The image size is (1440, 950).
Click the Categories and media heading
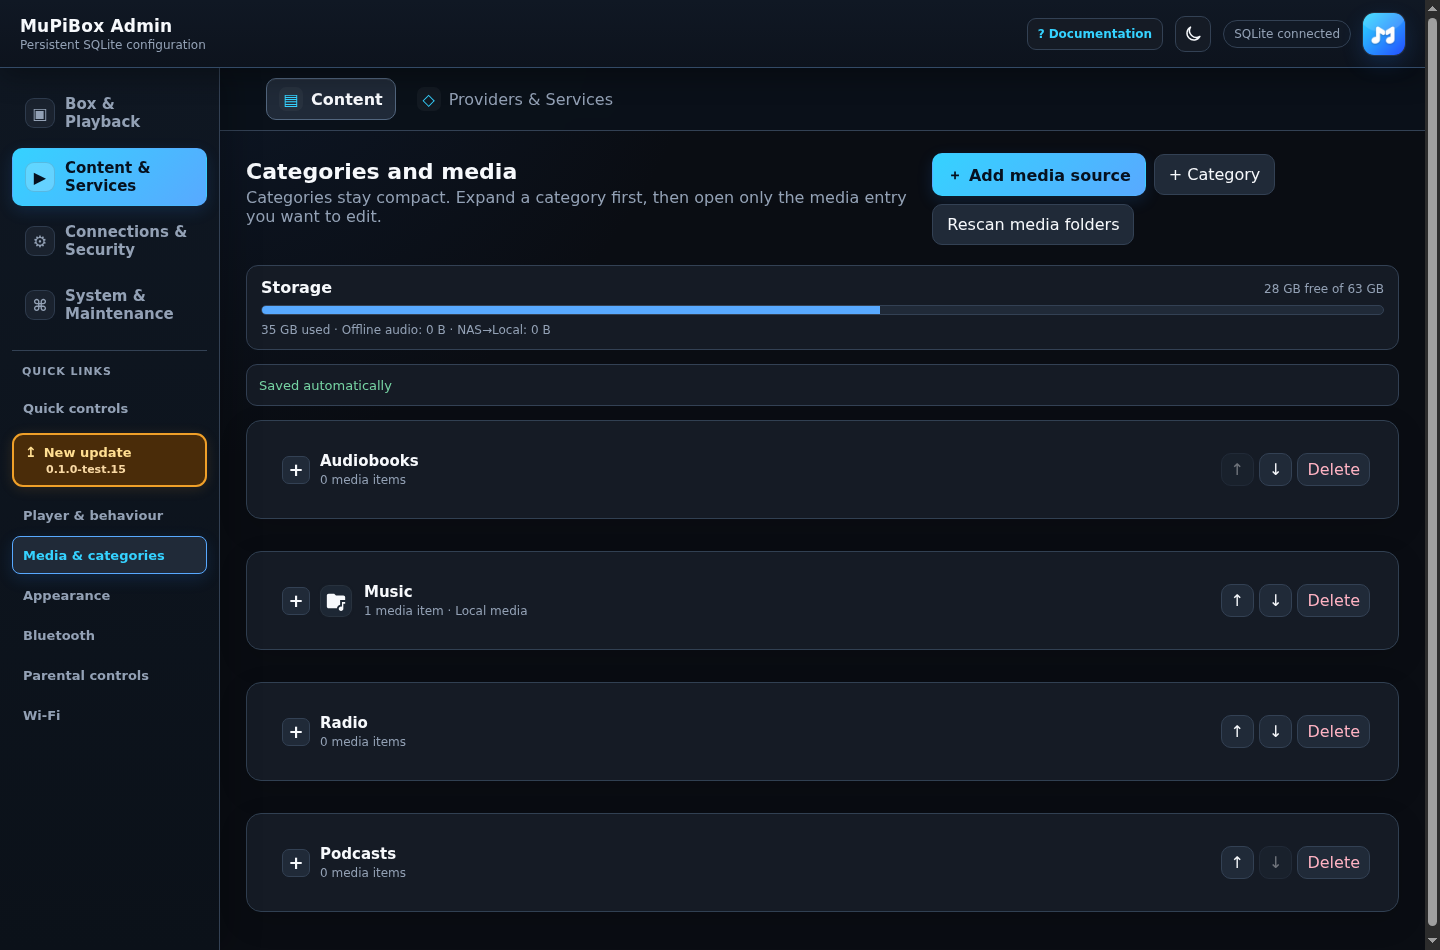pyautogui.click(x=381, y=172)
